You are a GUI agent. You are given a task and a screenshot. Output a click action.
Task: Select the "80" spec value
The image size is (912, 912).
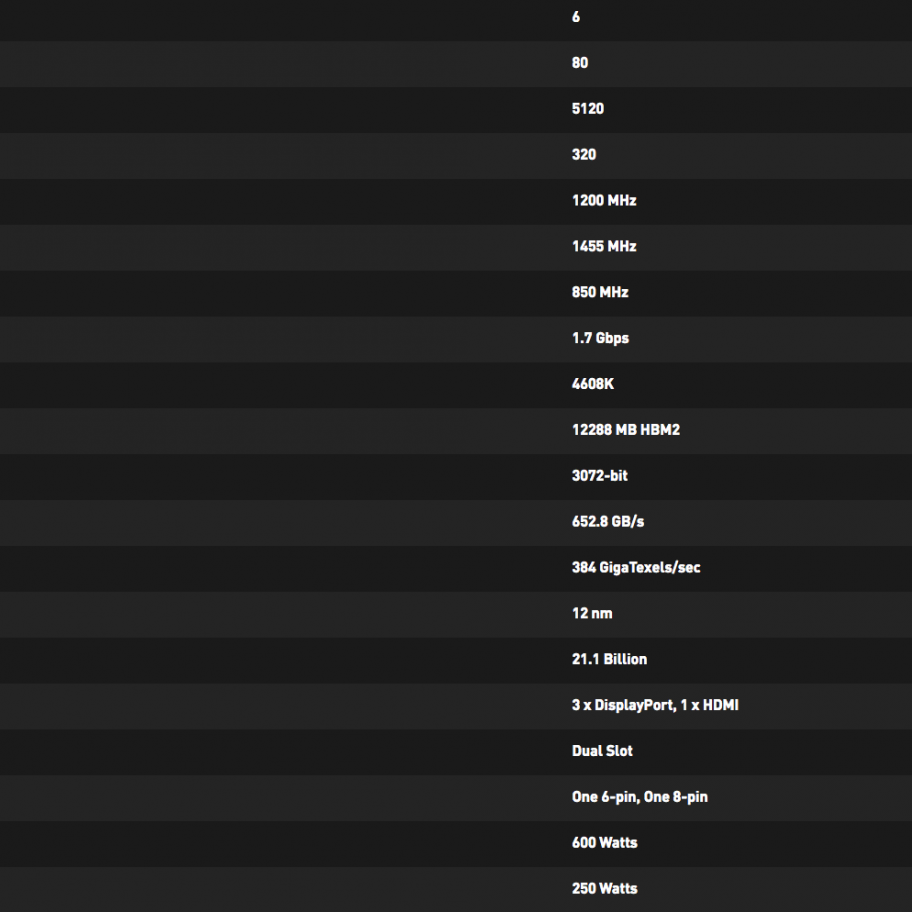pos(580,63)
